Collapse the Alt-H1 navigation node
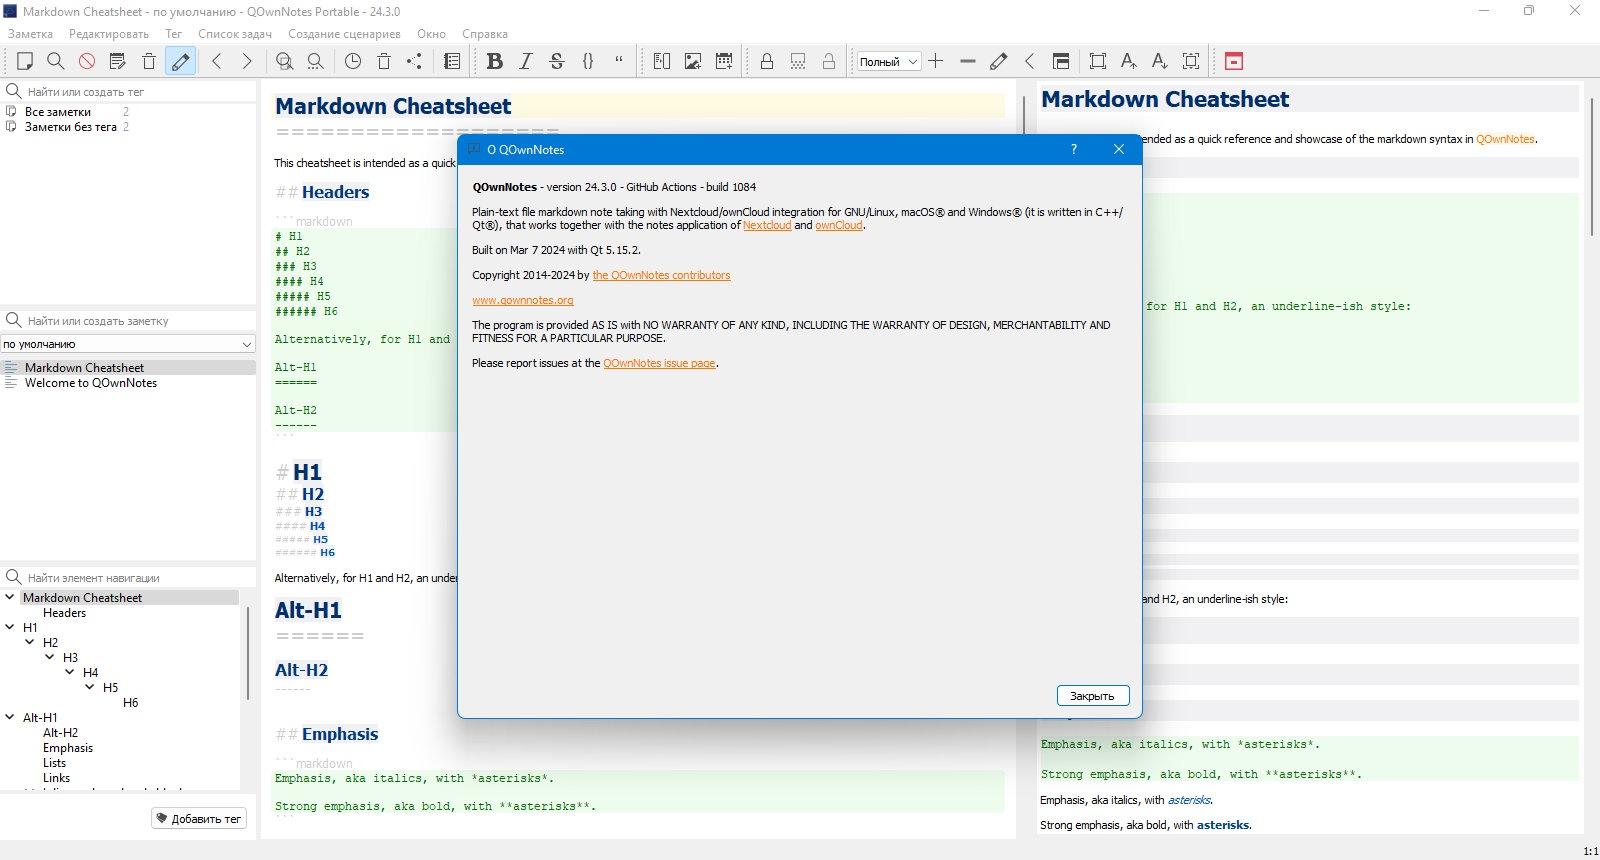 point(10,717)
